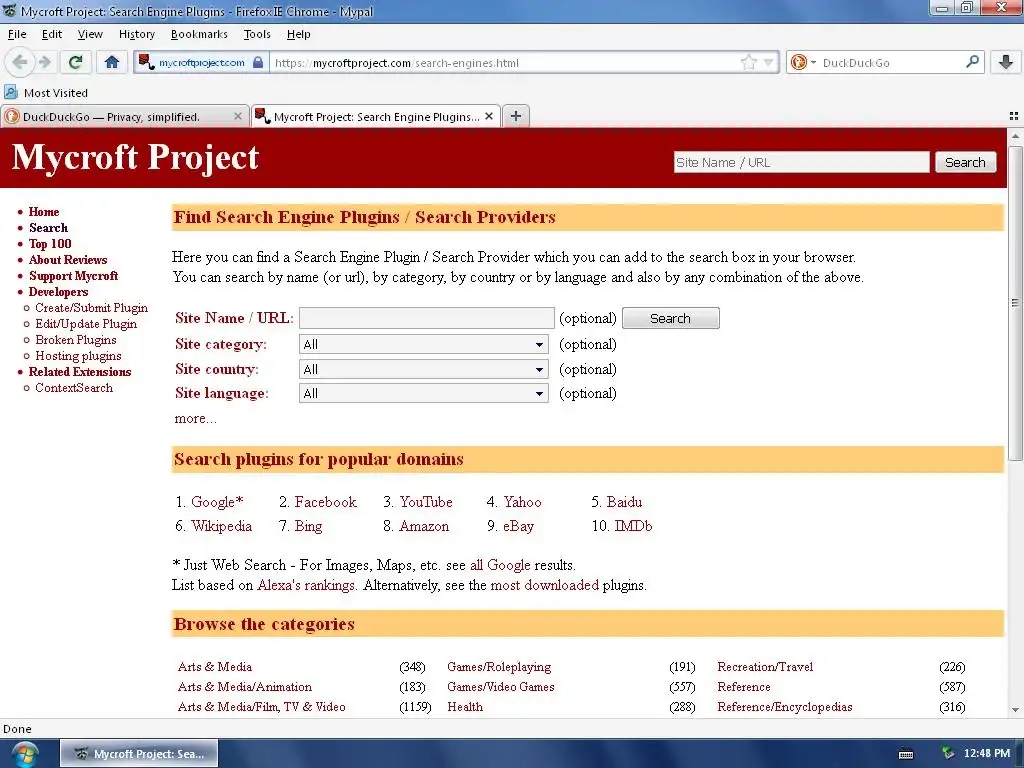Image resolution: width=1024 pixels, height=768 pixels.
Task: Open the URL bar history dropdown arrow
Action: click(x=769, y=63)
